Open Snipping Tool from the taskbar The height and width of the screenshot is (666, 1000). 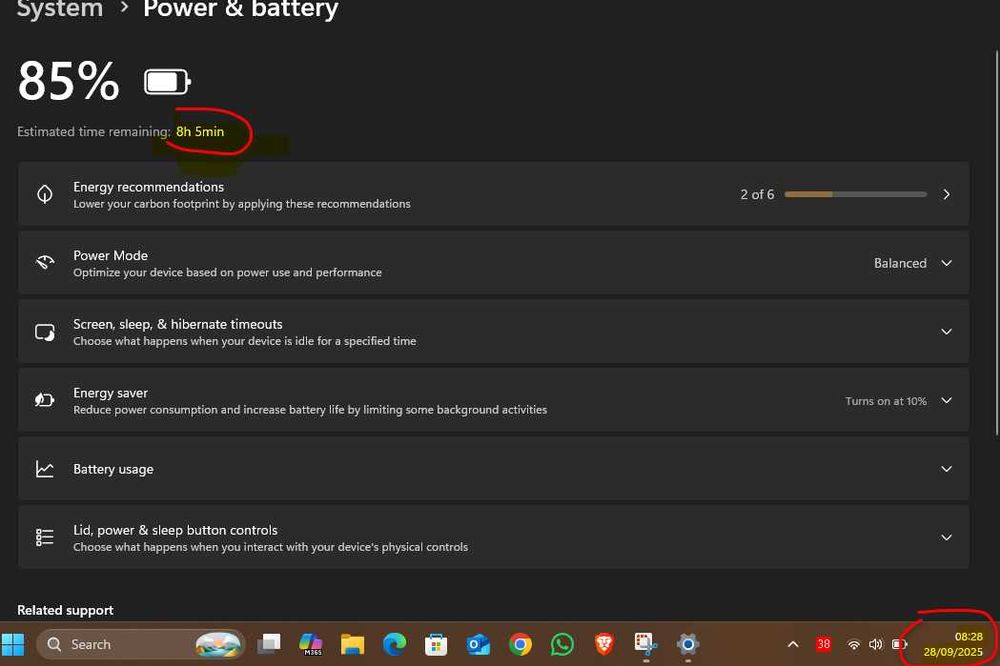[645, 644]
